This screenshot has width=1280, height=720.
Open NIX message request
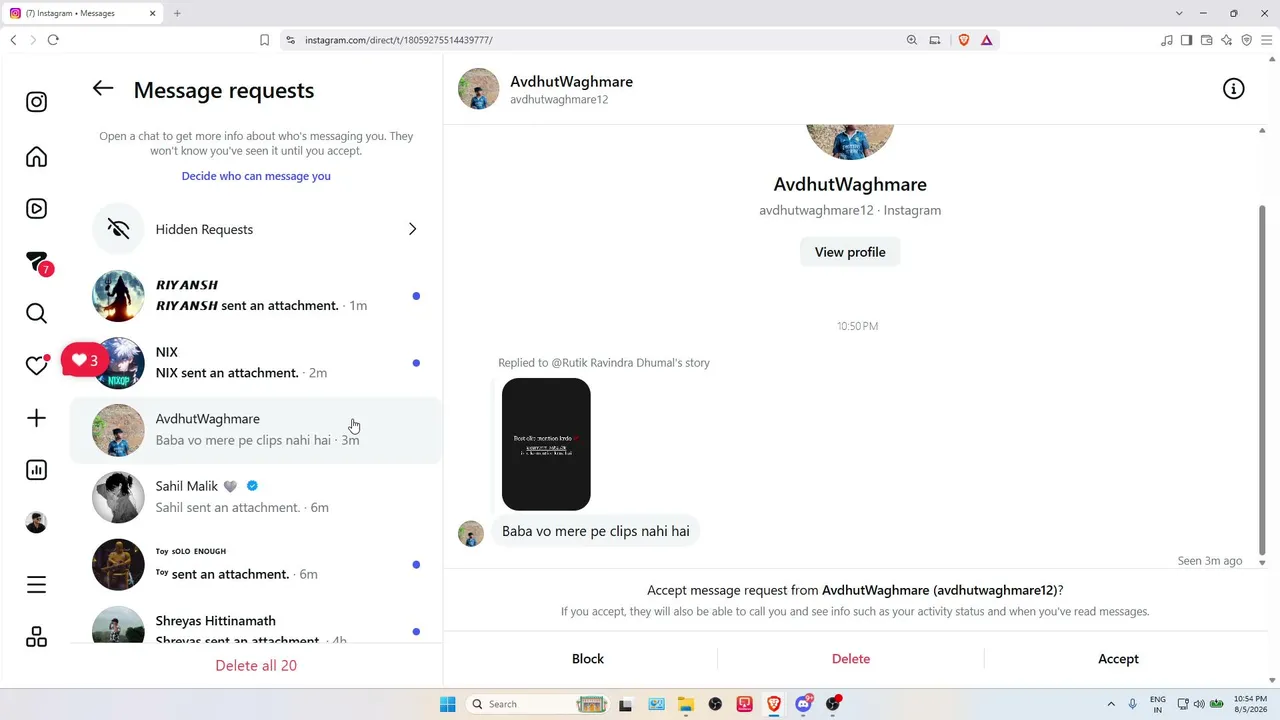(256, 363)
